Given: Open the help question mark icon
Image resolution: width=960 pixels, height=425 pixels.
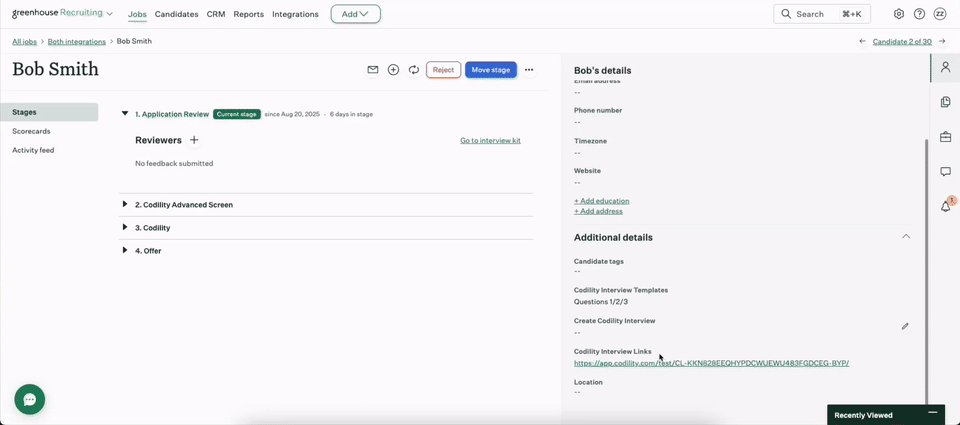Looking at the screenshot, I should [919, 14].
